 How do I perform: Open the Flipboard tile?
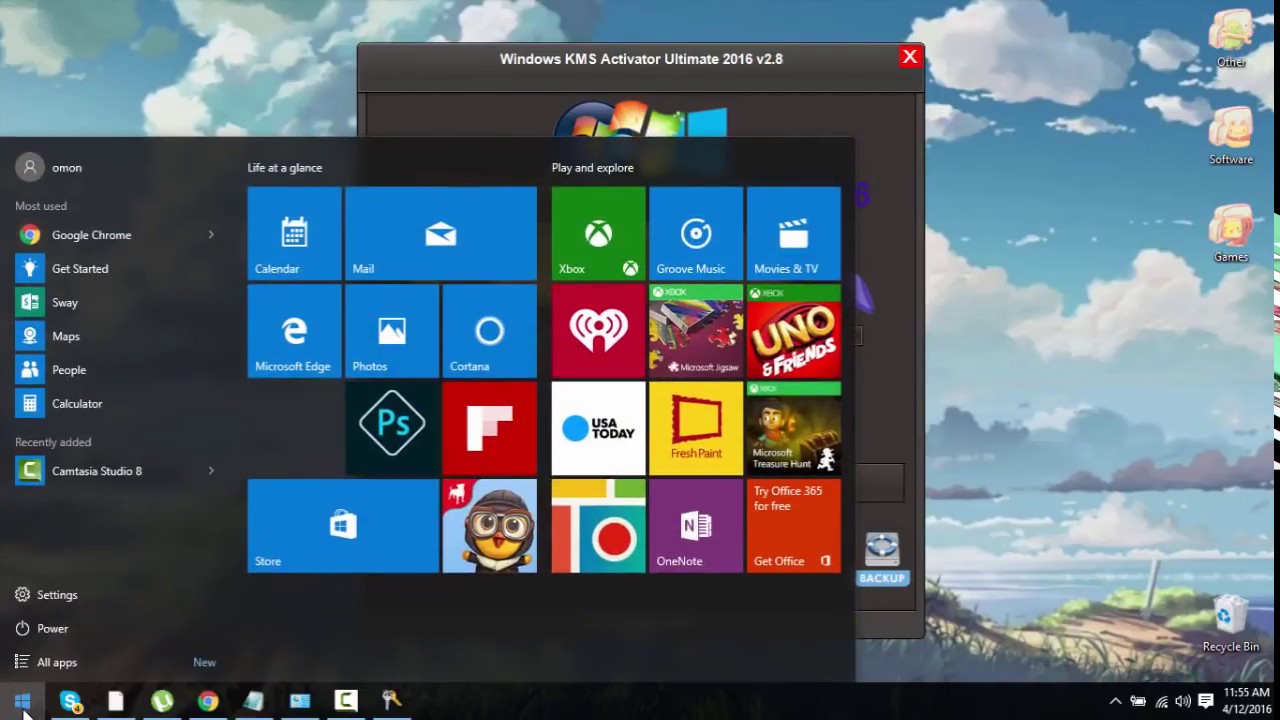(490, 428)
